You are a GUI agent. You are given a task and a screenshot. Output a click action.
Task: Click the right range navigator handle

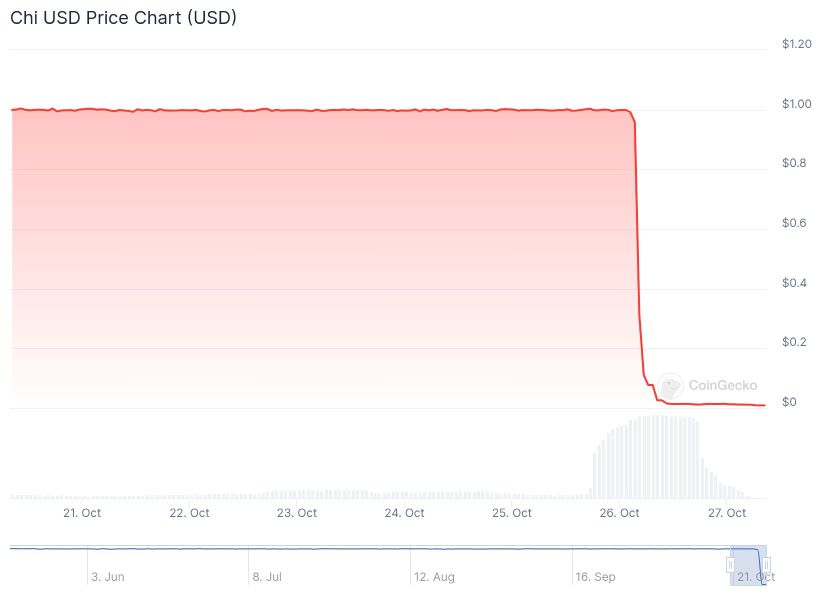[x=767, y=565]
